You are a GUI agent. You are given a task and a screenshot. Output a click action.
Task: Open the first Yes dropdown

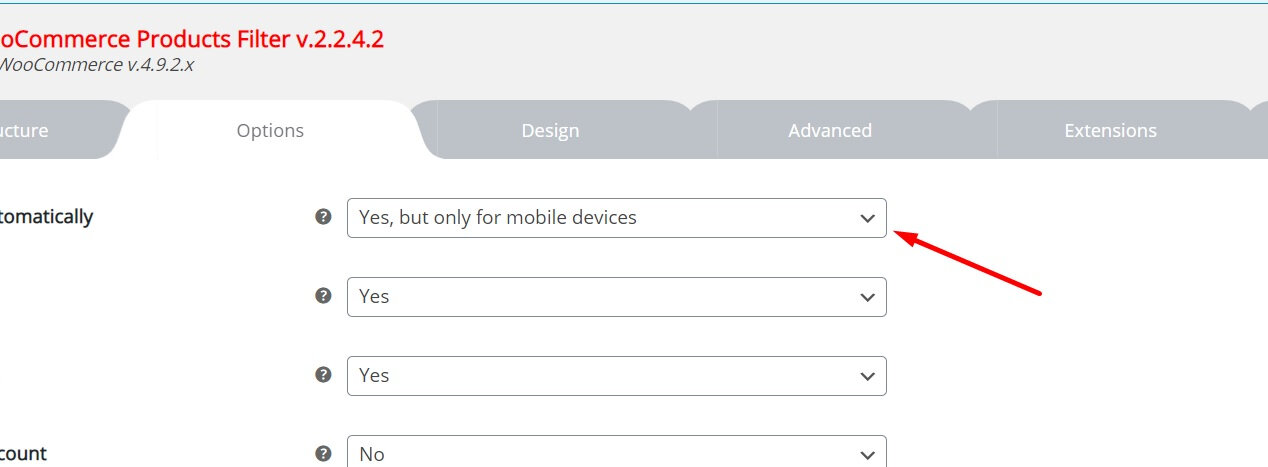(600, 297)
